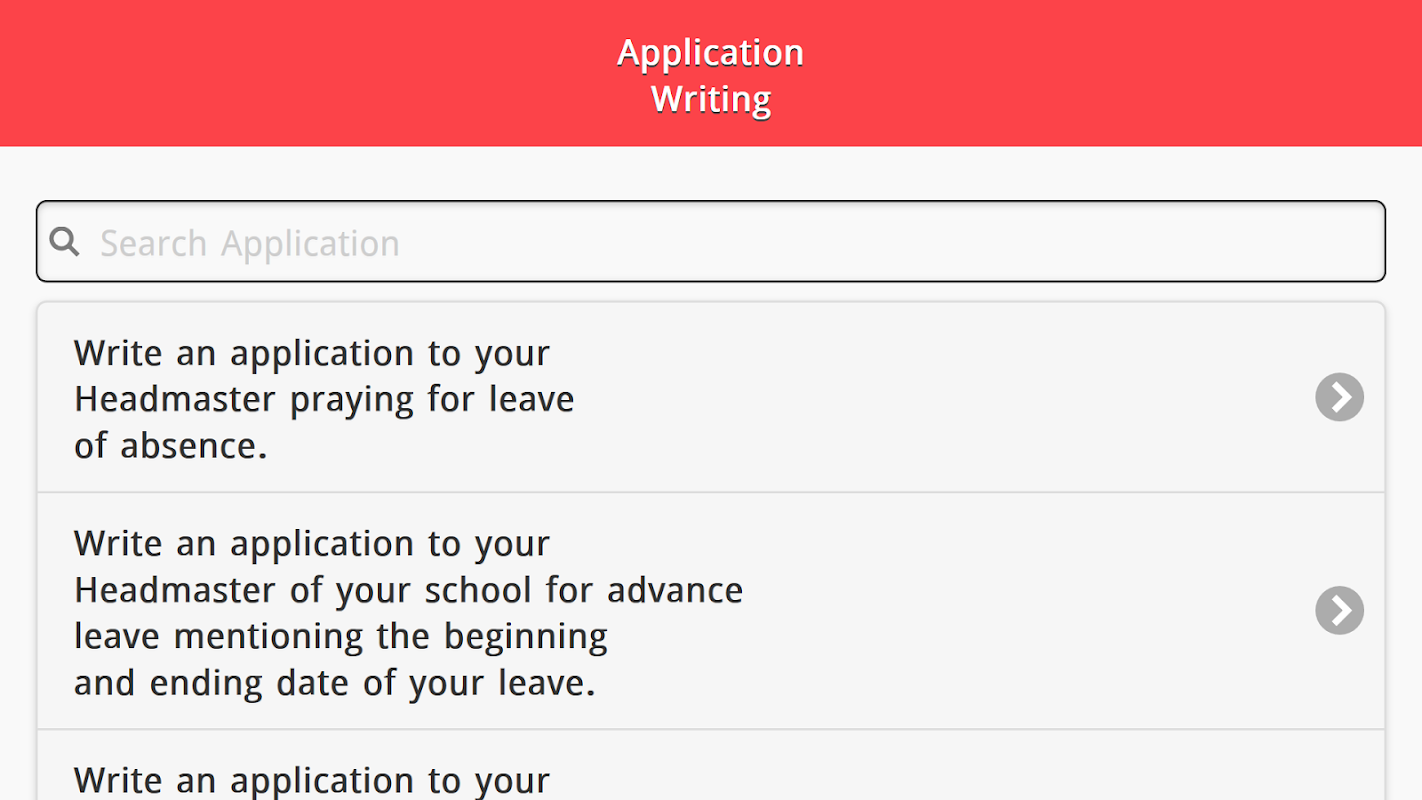The height and width of the screenshot is (800, 1422).
Task: Click 'leave mentioning the beginning' line
Action: [x=341, y=637]
